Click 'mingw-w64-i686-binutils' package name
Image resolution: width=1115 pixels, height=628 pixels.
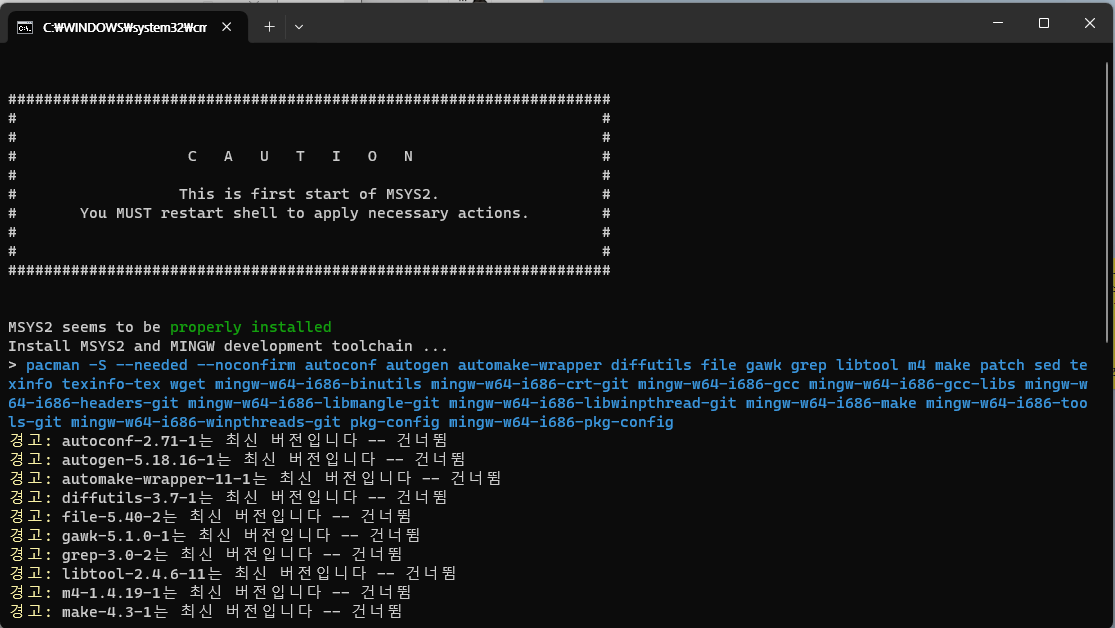click(x=318, y=384)
